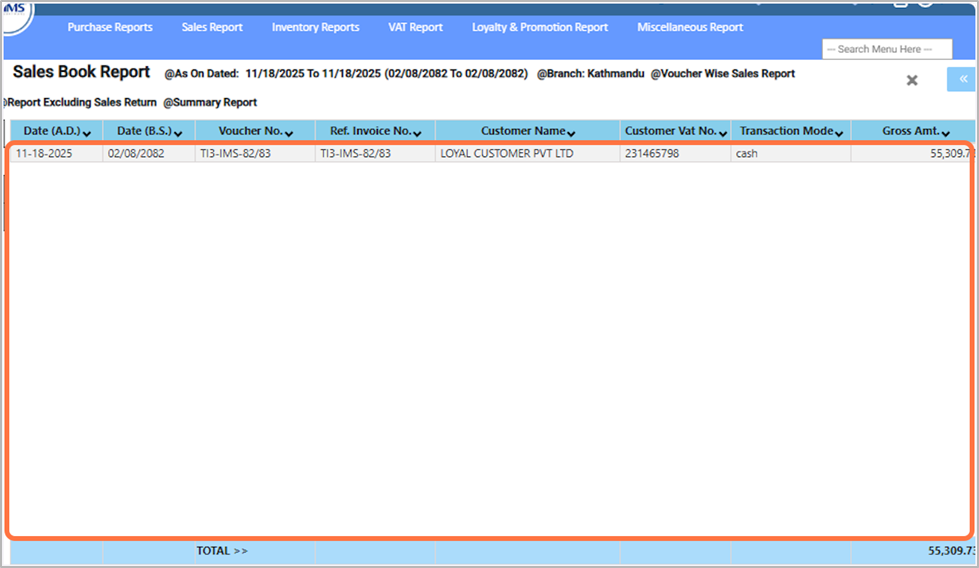This screenshot has width=979, height=568.
Task: Open the Purchase Reports menu
Action: tap(110, 27)
